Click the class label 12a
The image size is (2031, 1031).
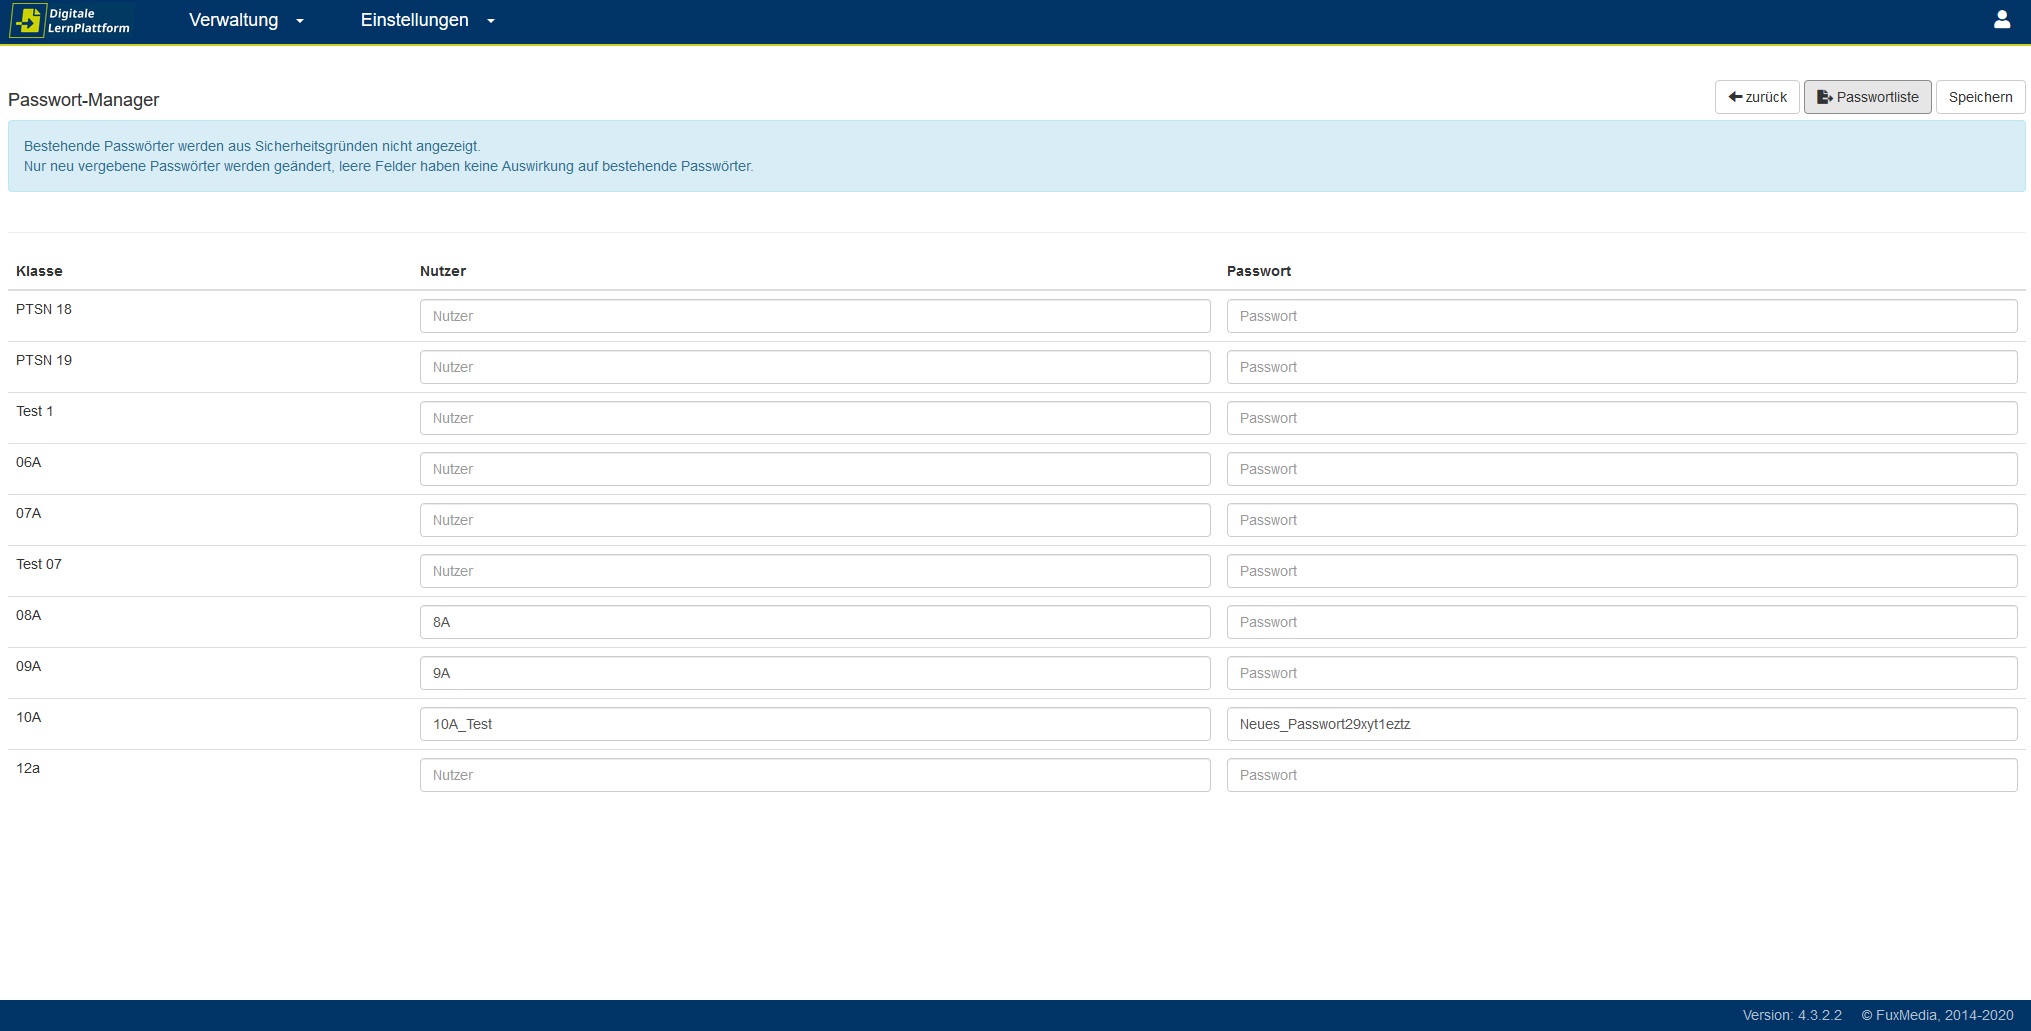click(28, 768)
